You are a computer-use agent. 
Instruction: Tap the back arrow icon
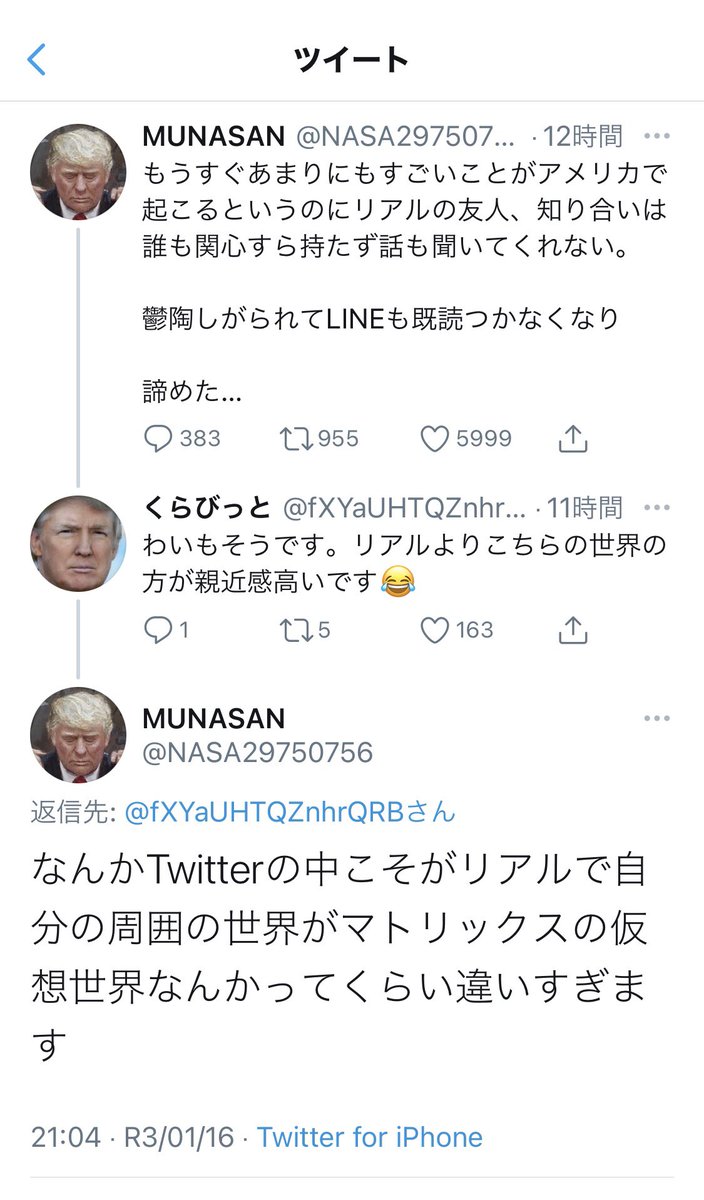point(37,60)
